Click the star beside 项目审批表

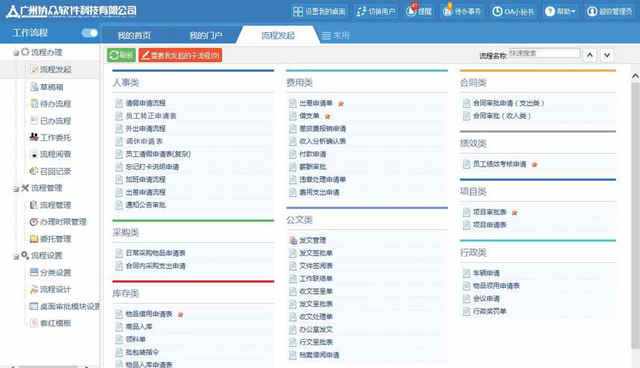click(x=515, y=213)
